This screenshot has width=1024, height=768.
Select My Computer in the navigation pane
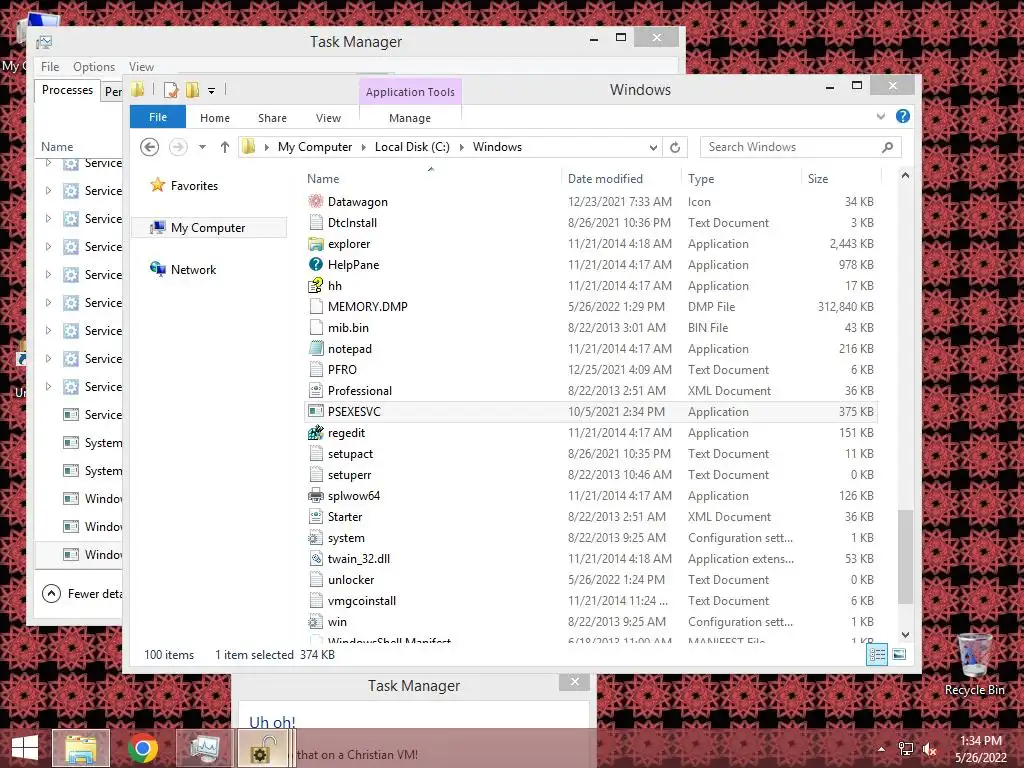click(x=208, y=228)
